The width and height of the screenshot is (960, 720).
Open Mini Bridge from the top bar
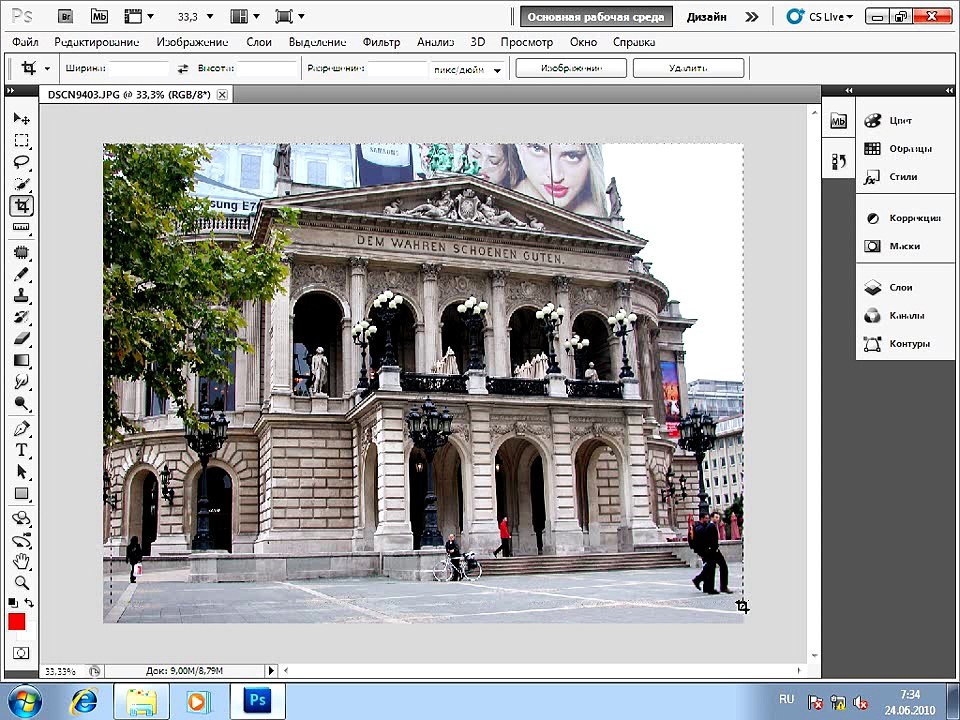tap(99, 17)
